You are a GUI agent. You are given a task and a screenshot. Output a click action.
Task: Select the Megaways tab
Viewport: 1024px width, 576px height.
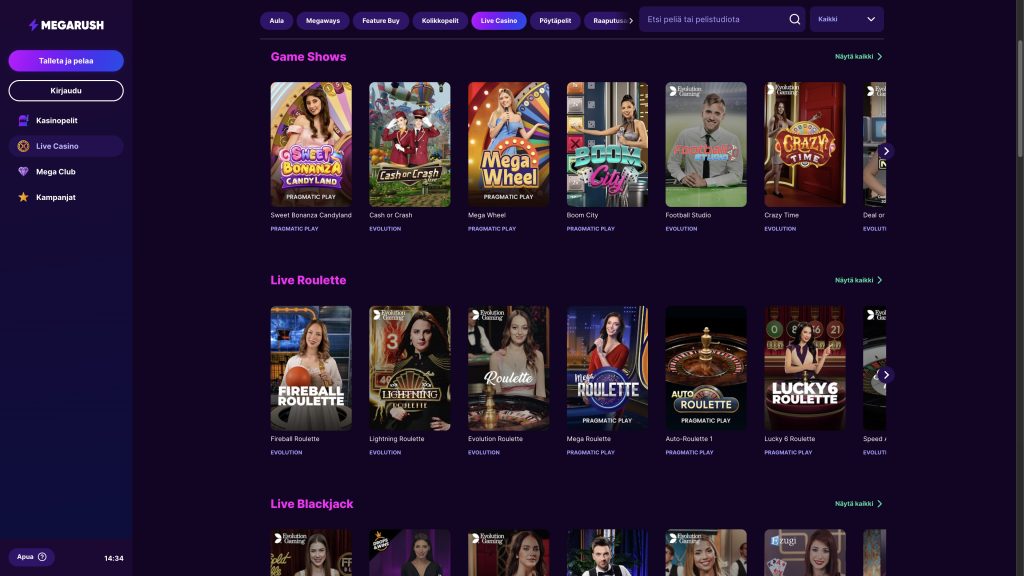323,21
